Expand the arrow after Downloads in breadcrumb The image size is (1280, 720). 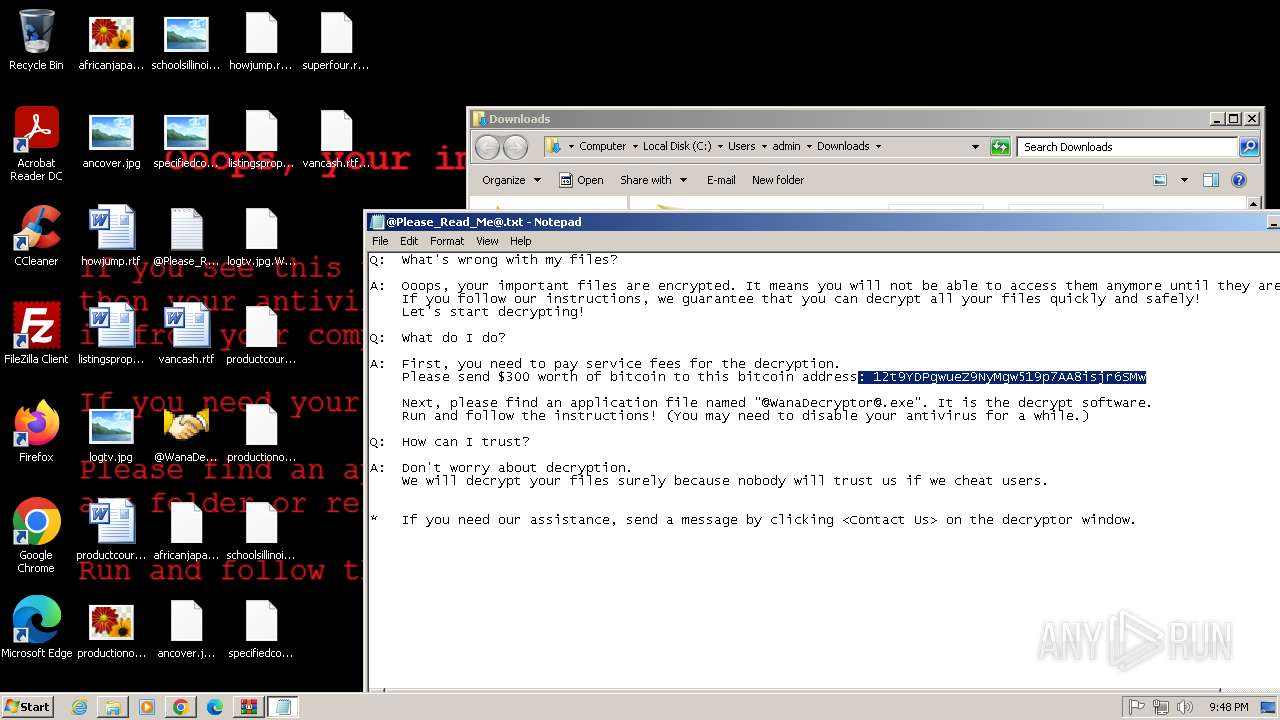pyautogui.click(x=878, y=146)
